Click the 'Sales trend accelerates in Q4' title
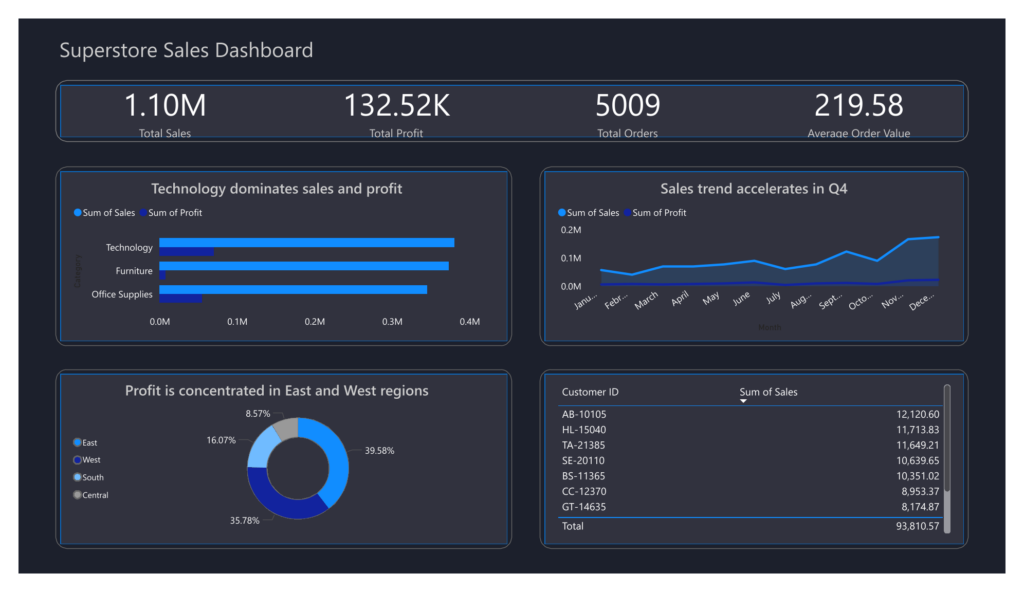Viewport: 1024px width, 592px height. (x=754, y=189)
